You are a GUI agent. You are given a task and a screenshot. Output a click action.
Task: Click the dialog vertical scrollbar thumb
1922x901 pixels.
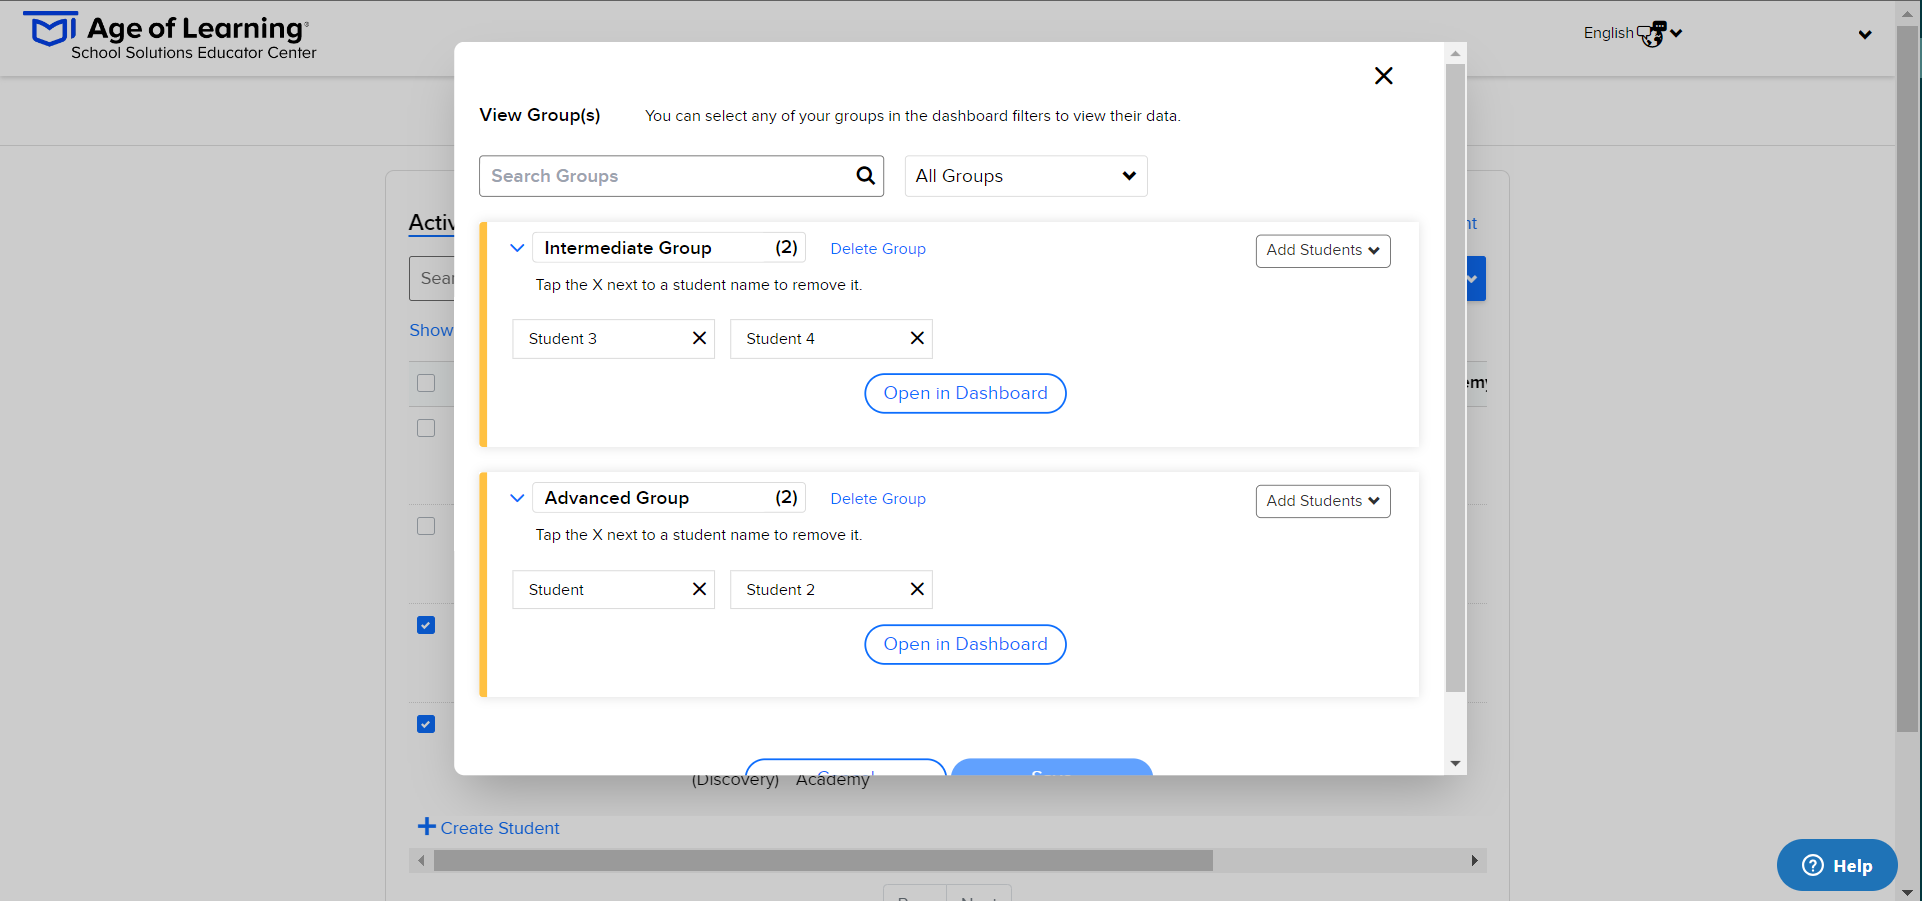point(1455,378)
